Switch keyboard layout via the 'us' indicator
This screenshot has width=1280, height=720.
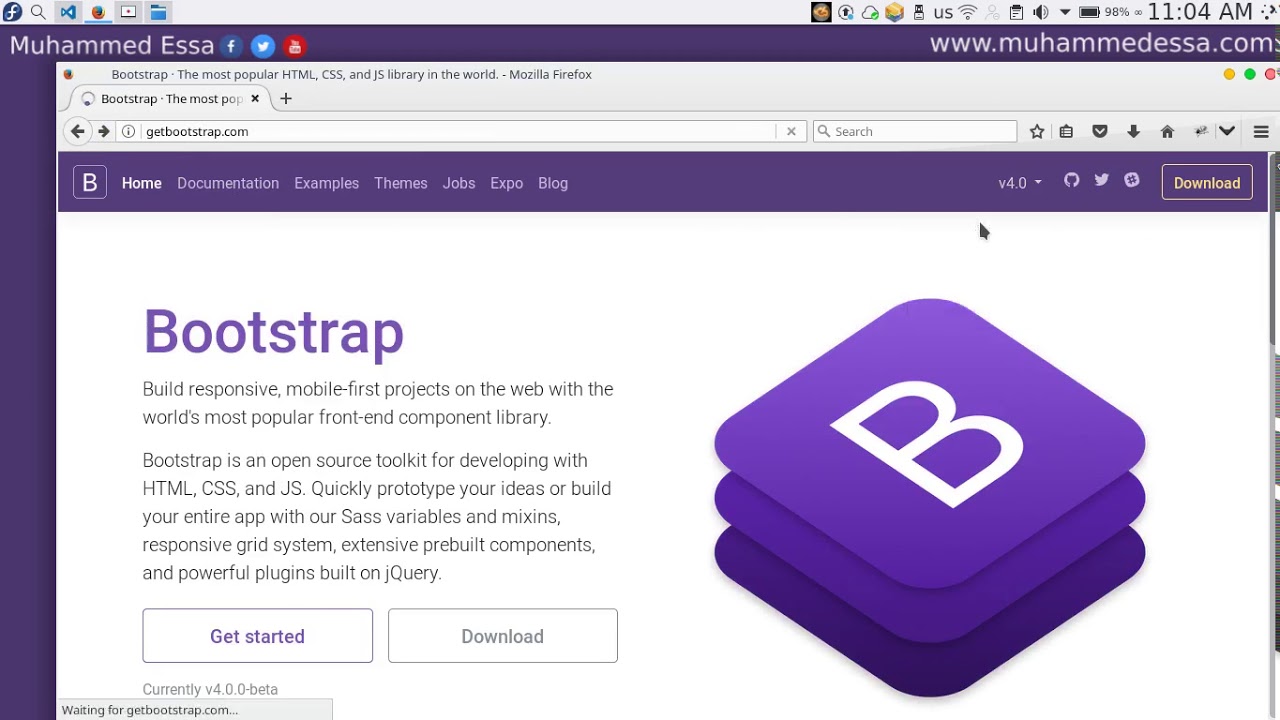tap(943, 13)
